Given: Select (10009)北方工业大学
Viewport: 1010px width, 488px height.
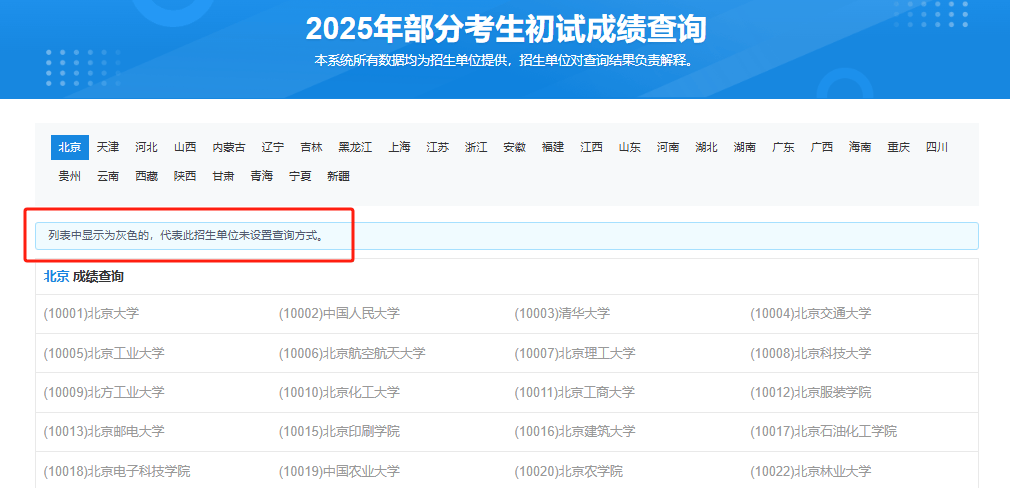Looking at the screenshot, I should click(104, 392).
